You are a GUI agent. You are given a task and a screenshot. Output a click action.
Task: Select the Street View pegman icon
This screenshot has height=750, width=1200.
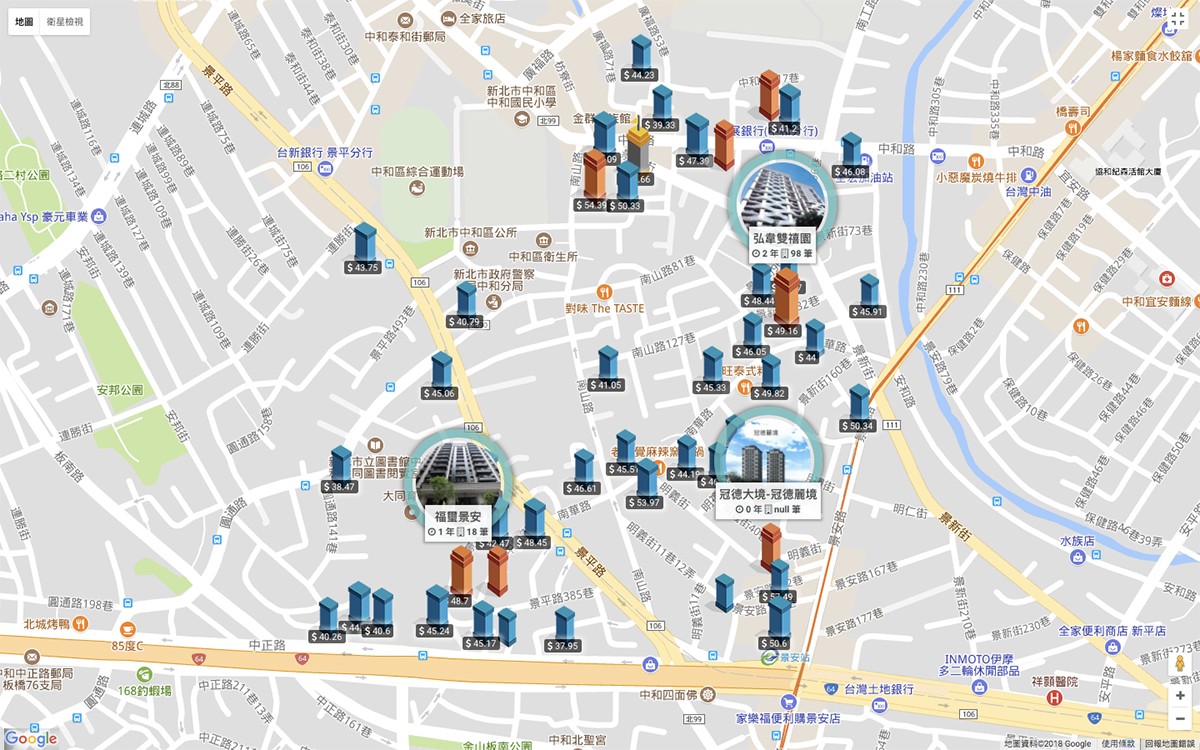[x=1180, y=664]
